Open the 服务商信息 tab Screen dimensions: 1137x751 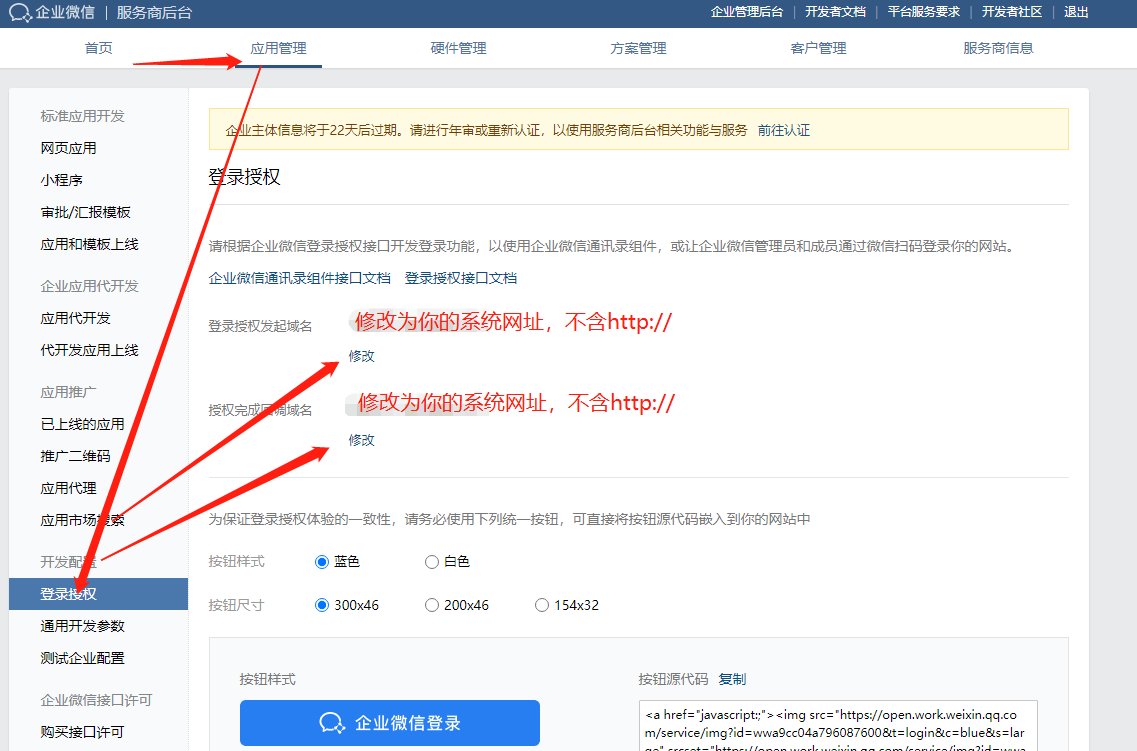(x=998, y=49)
